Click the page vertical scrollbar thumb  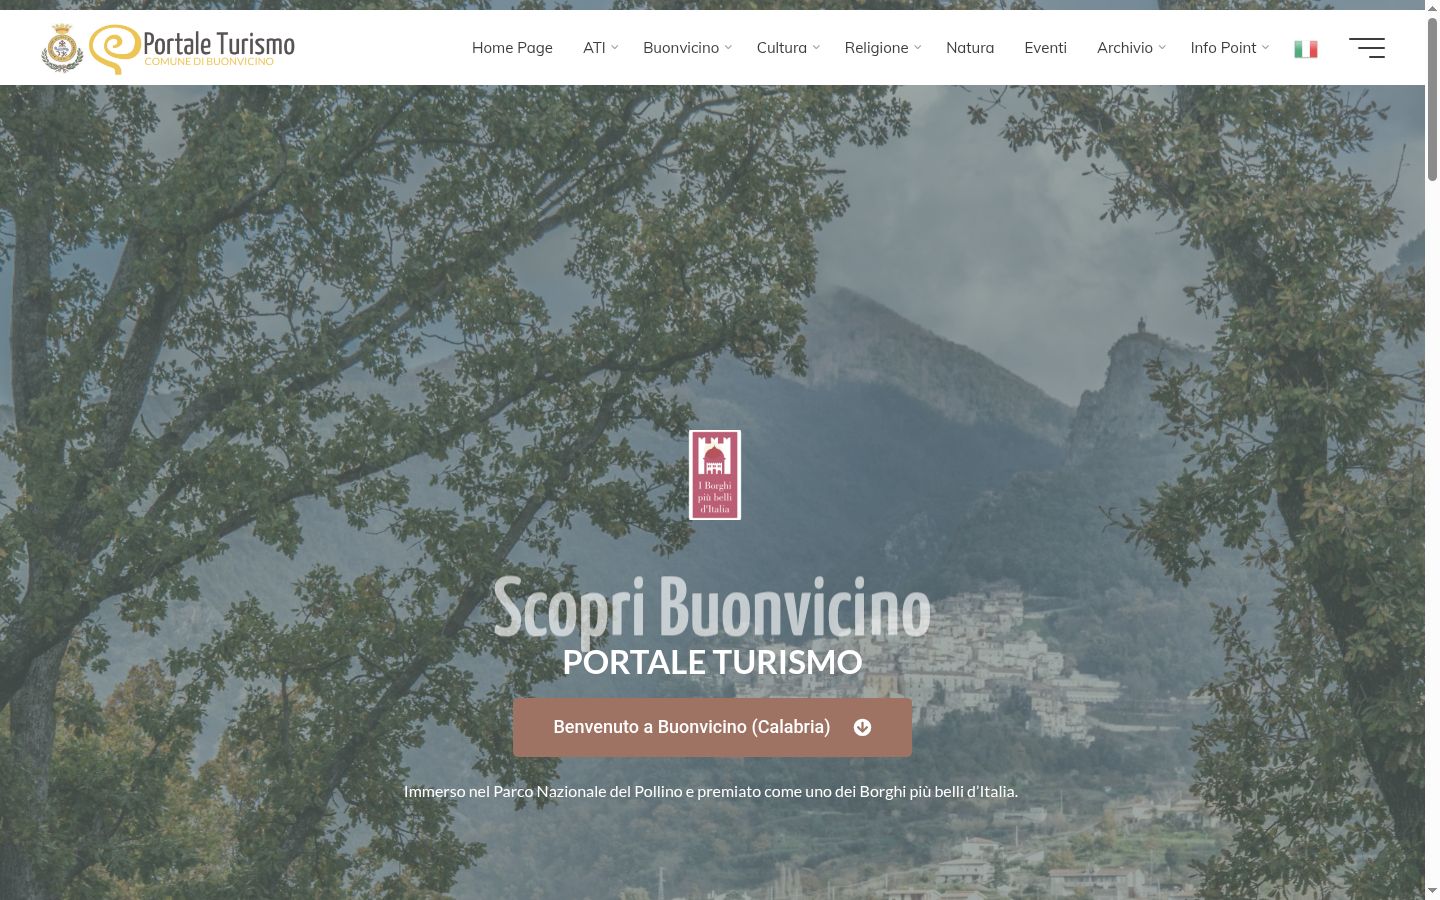click(1432, 99)
